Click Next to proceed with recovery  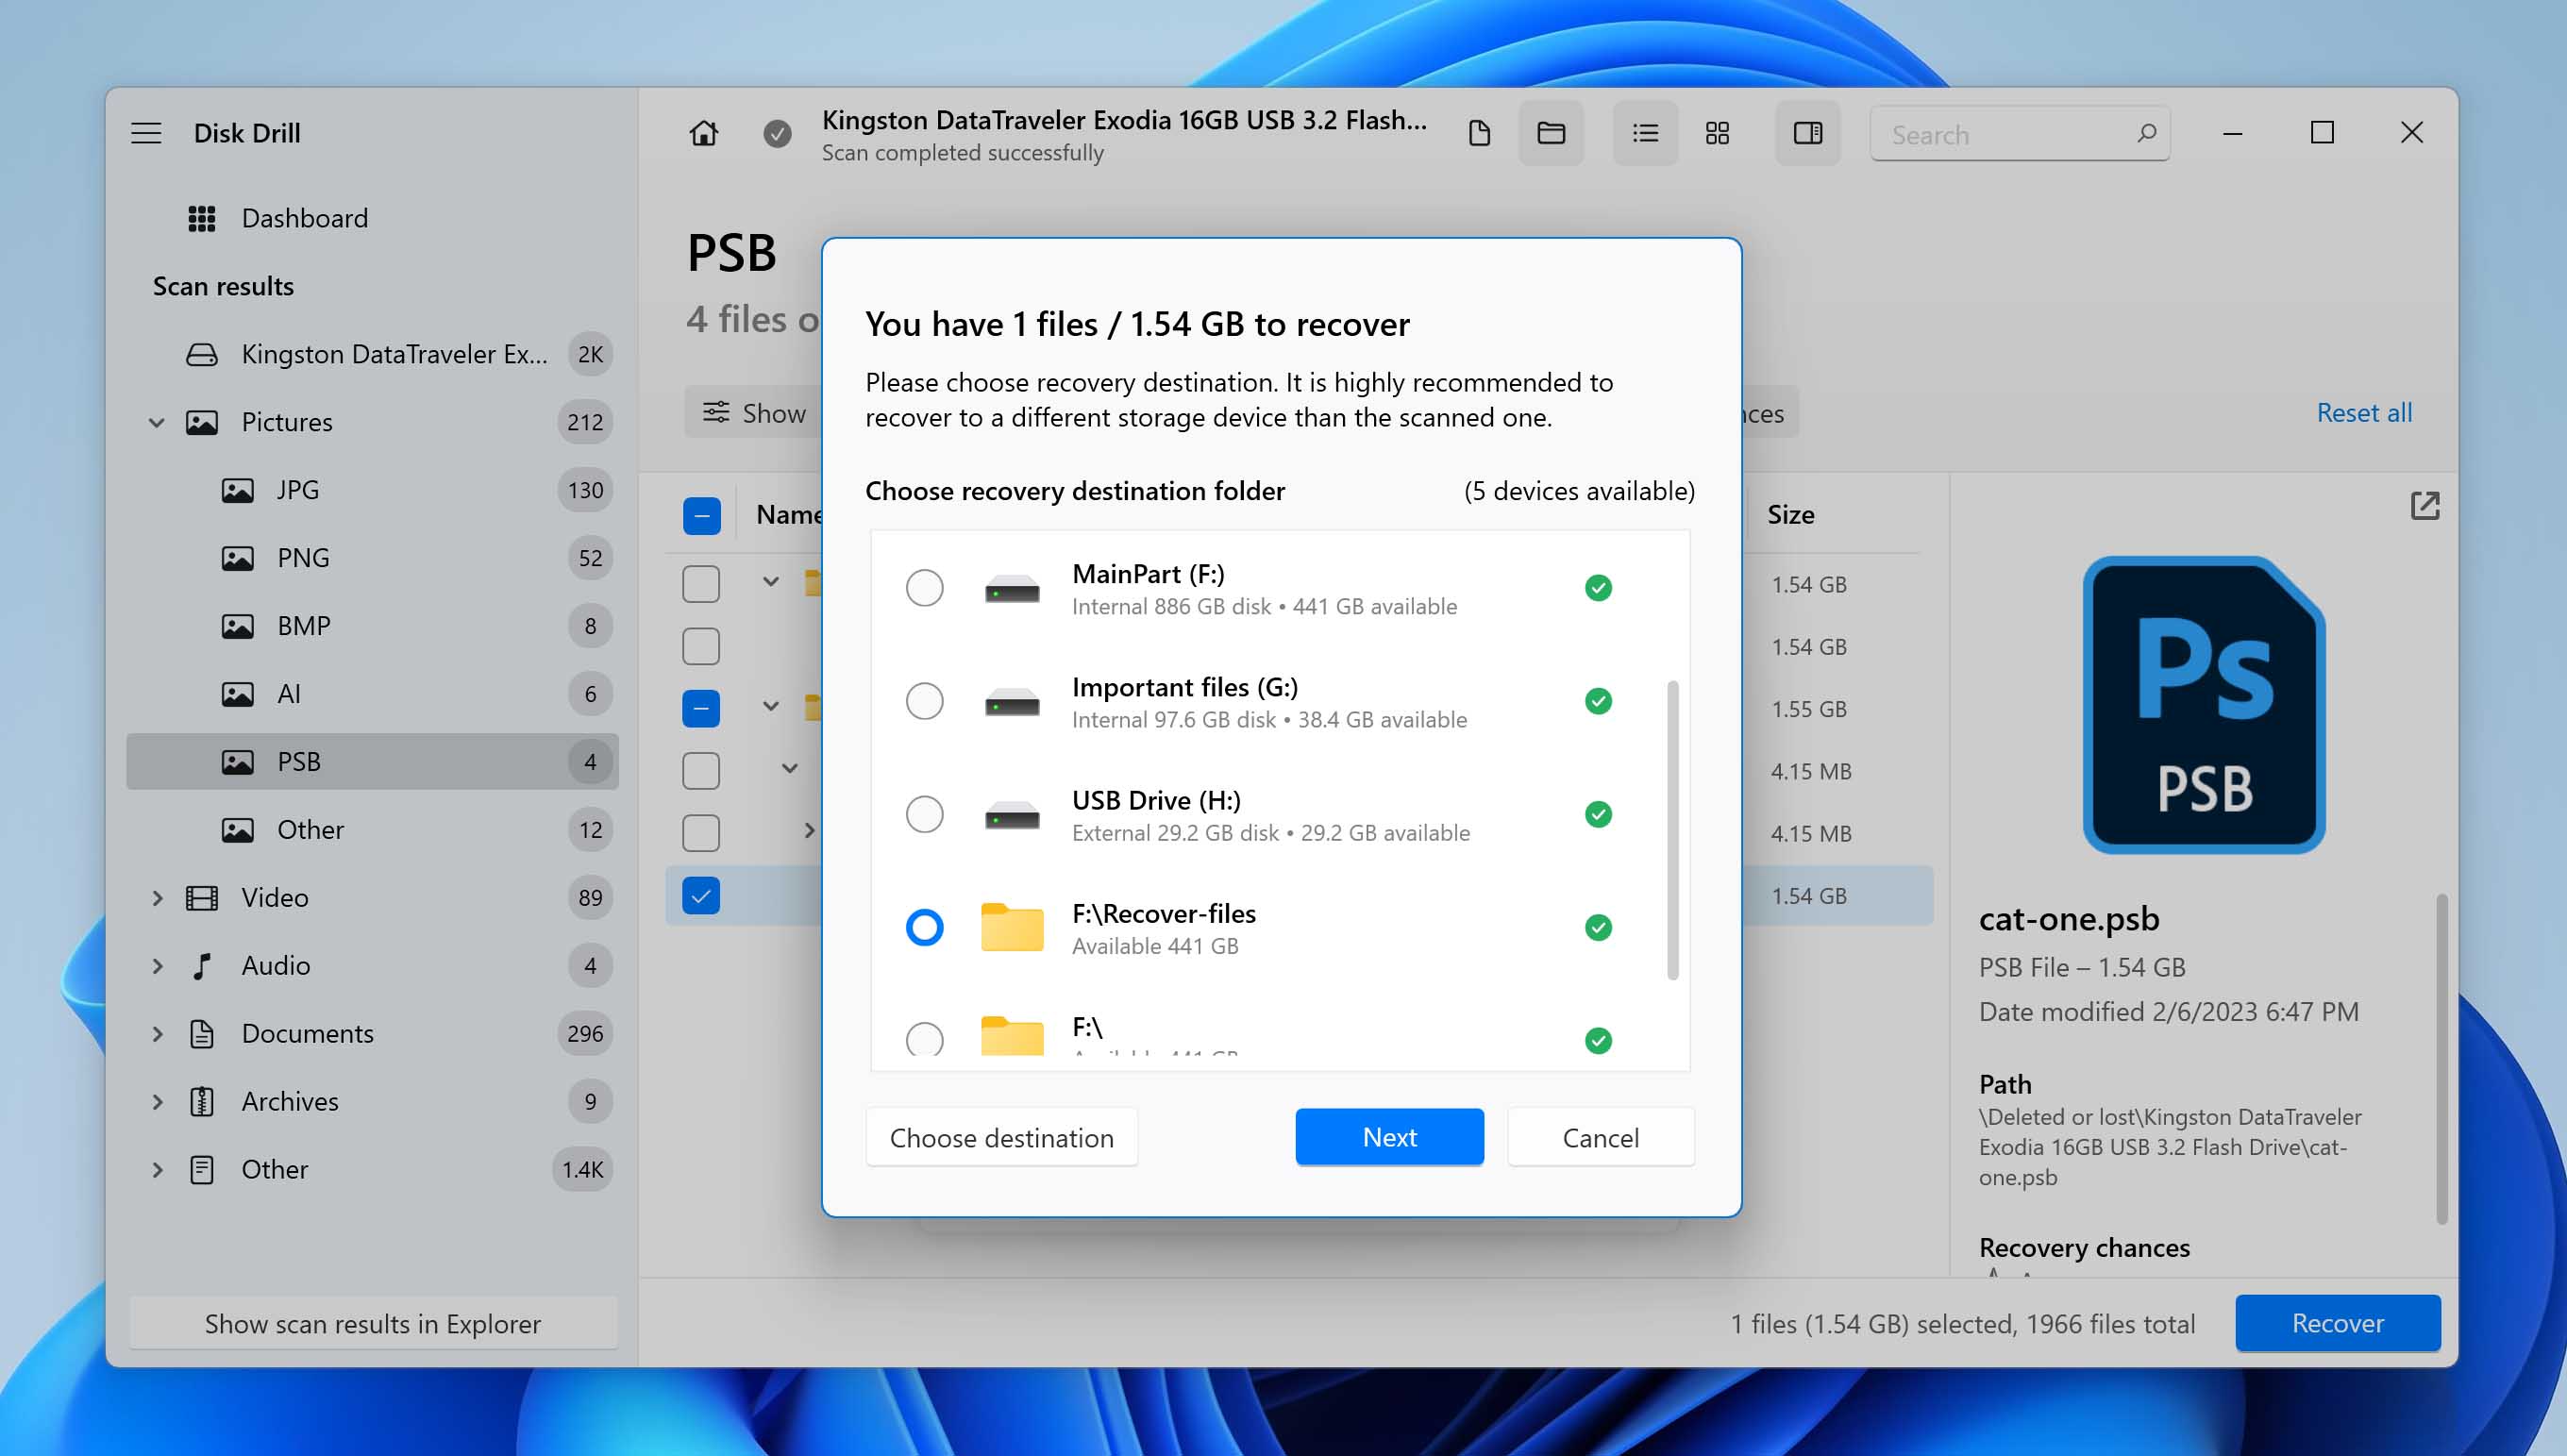pos(1389,1135)
